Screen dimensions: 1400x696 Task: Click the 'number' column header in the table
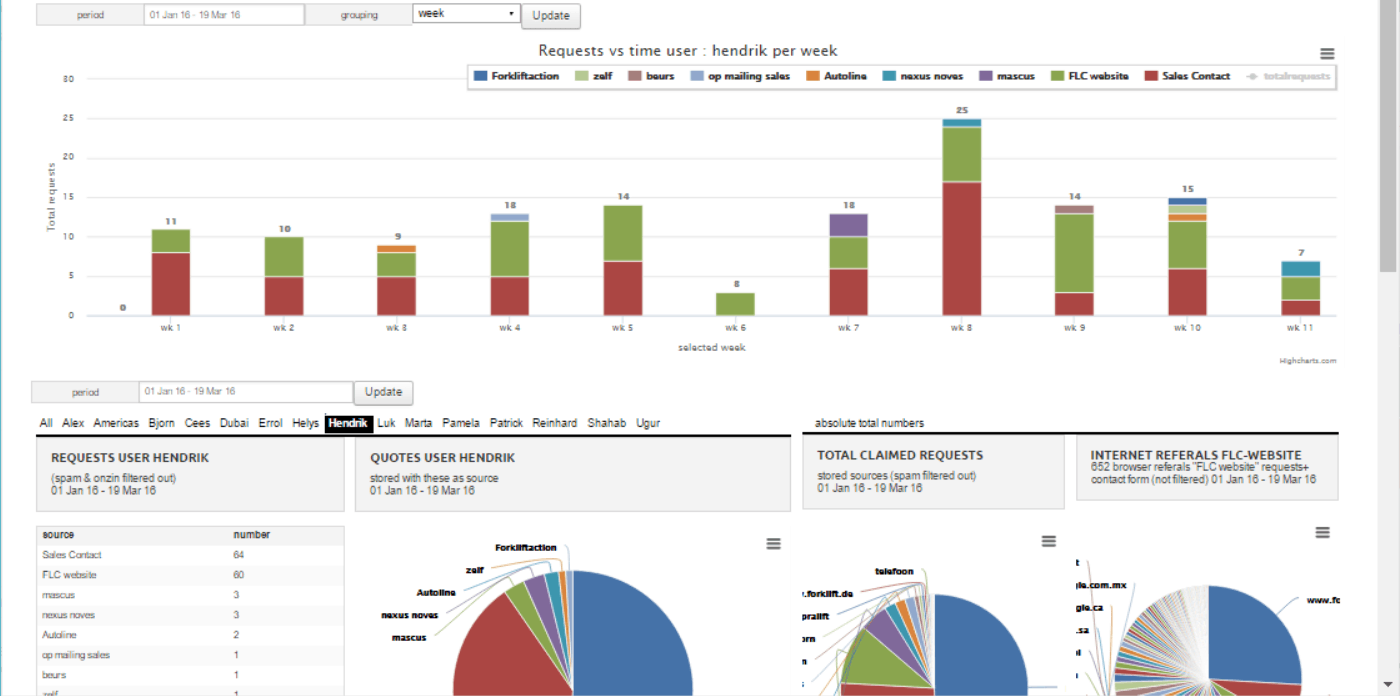point(252,535)
